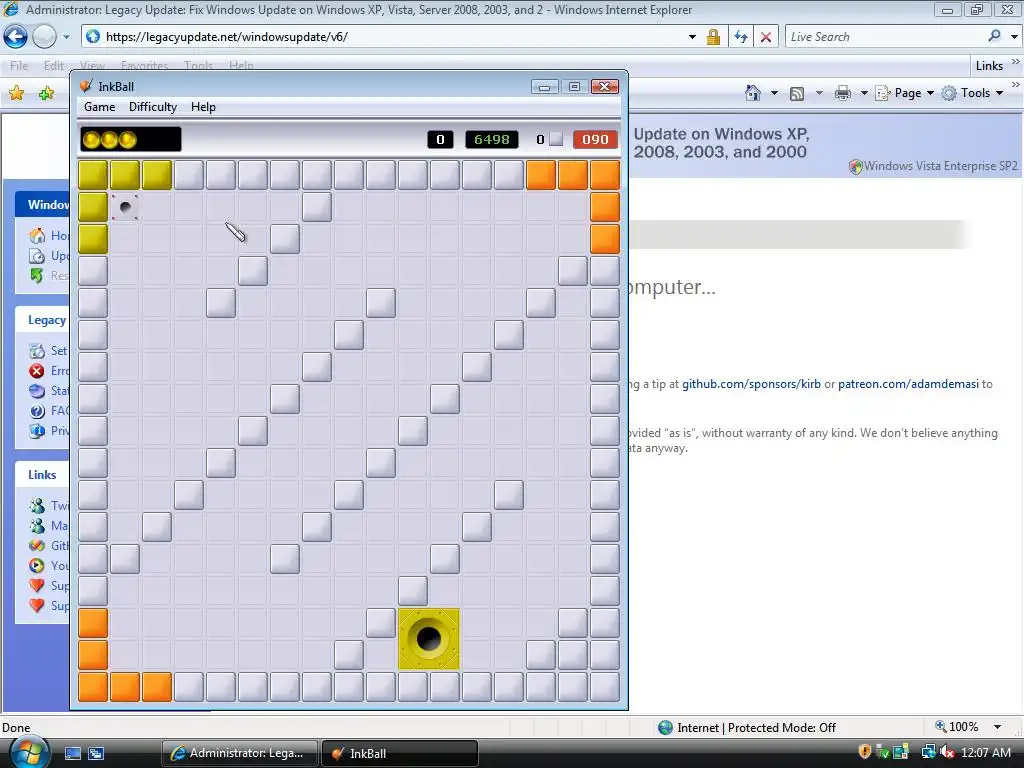1024x768 pixels.
Task: Click the RSS Feeds toolbar icon
Action: (797, 93)
